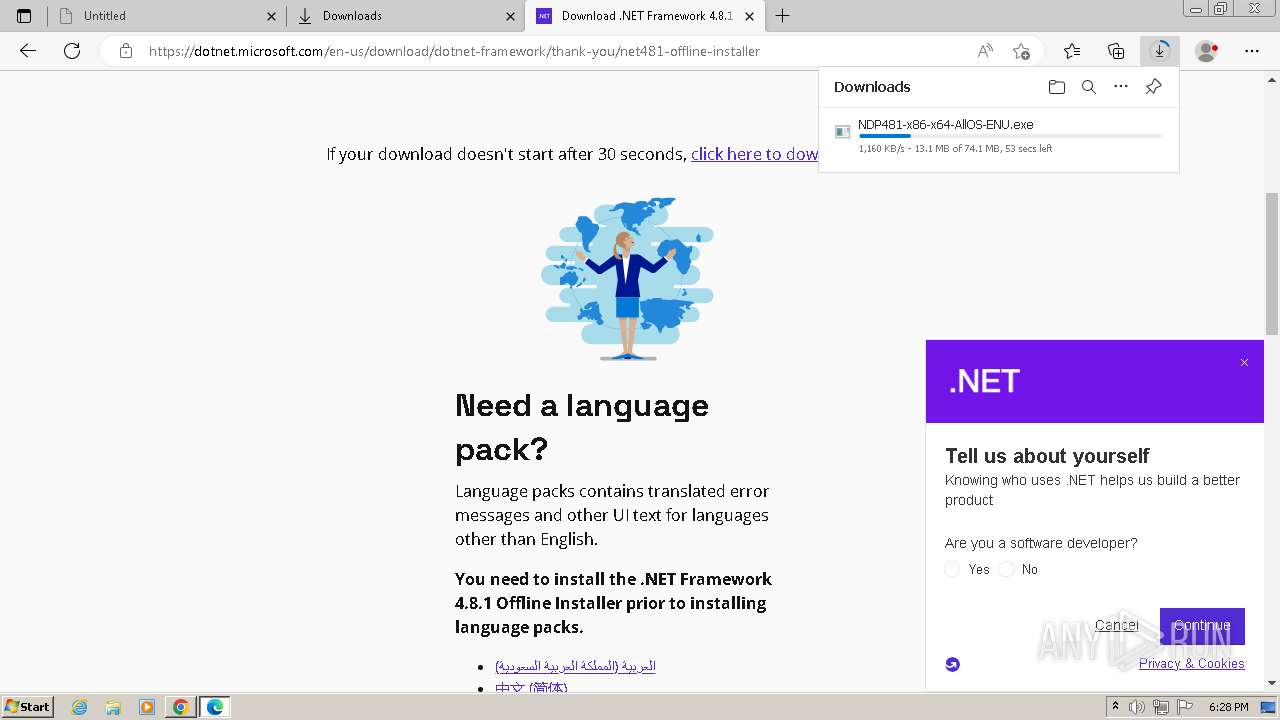Close the Download .NET Framework tab
This screenshot has height=720, width=1280.
749,16
